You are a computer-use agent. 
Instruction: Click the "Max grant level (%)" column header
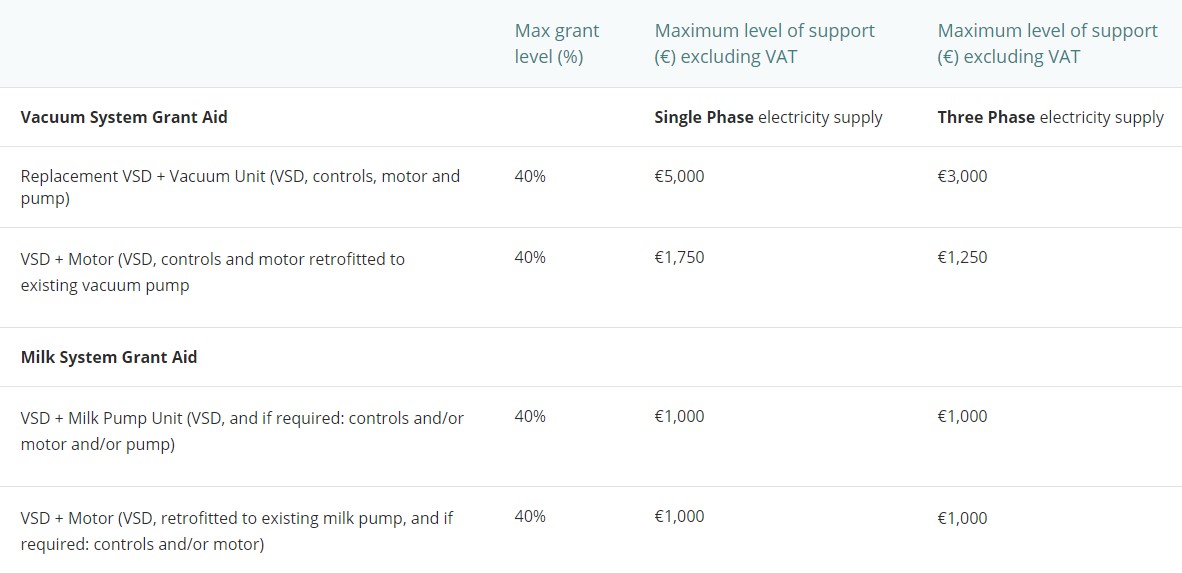coord(557,44)
